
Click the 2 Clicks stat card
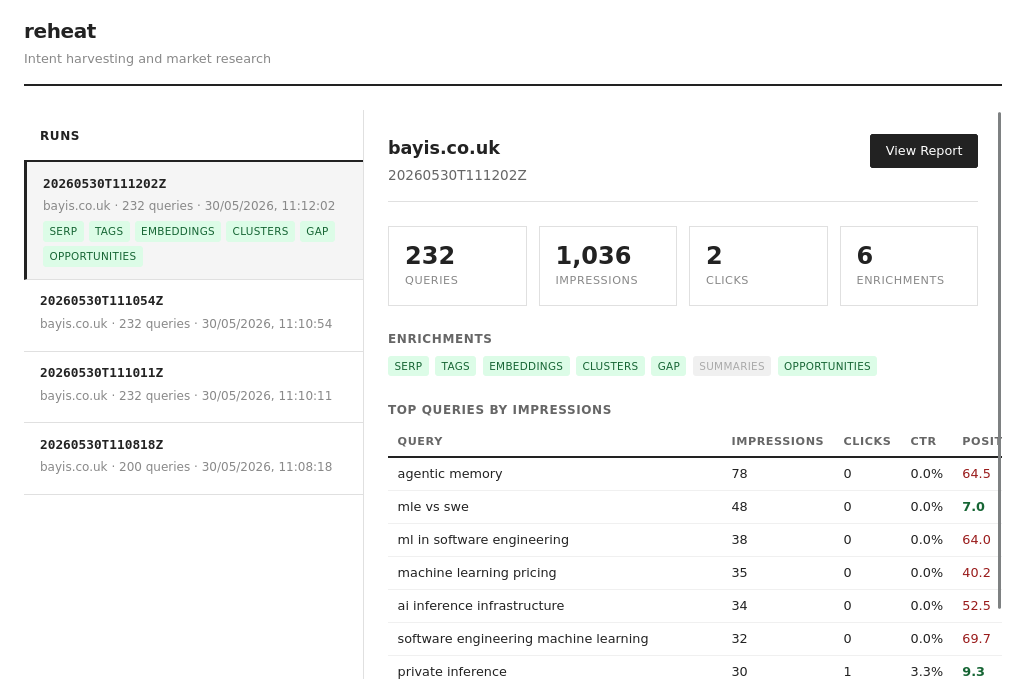758,265
